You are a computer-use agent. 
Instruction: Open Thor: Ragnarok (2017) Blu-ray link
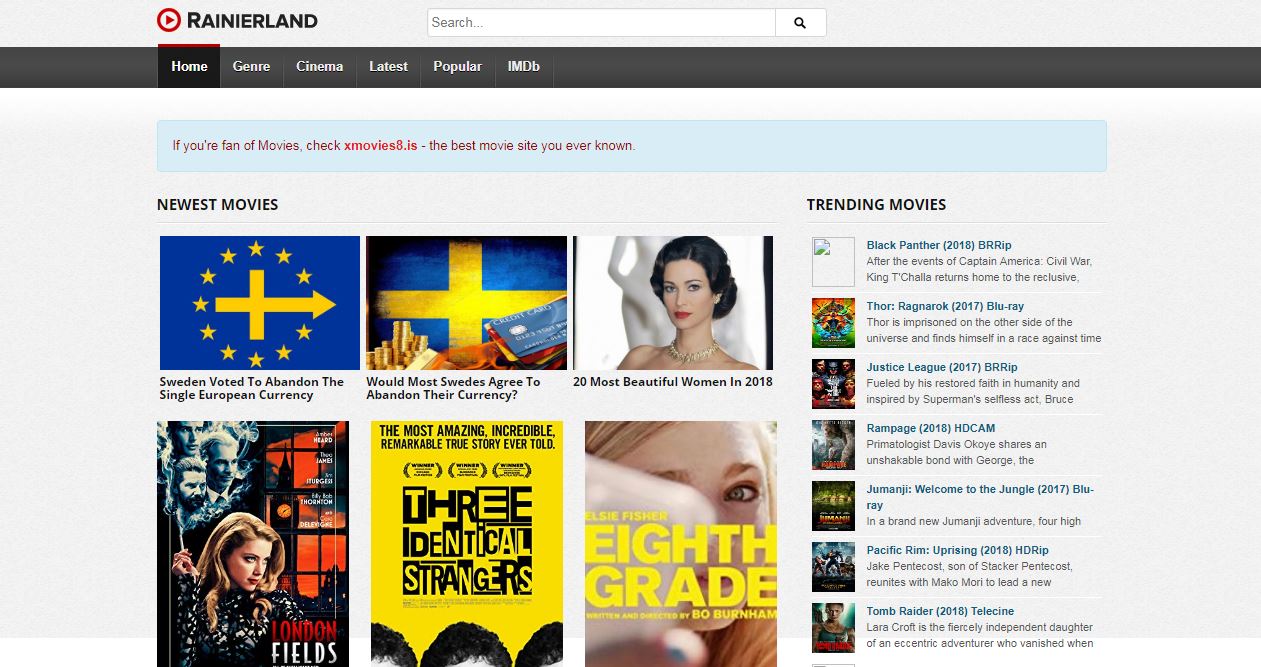(x=945, y=306)
